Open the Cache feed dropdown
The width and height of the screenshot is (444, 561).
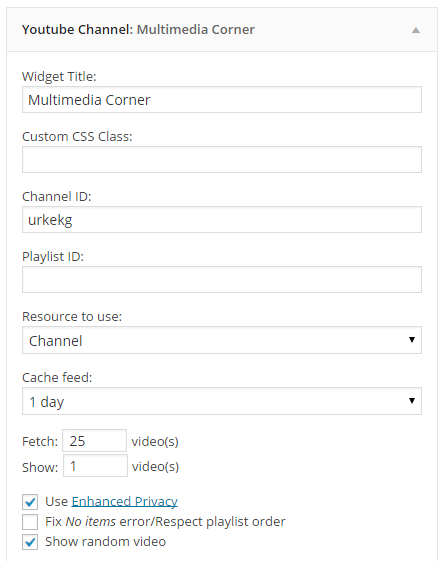coord(222,401)
